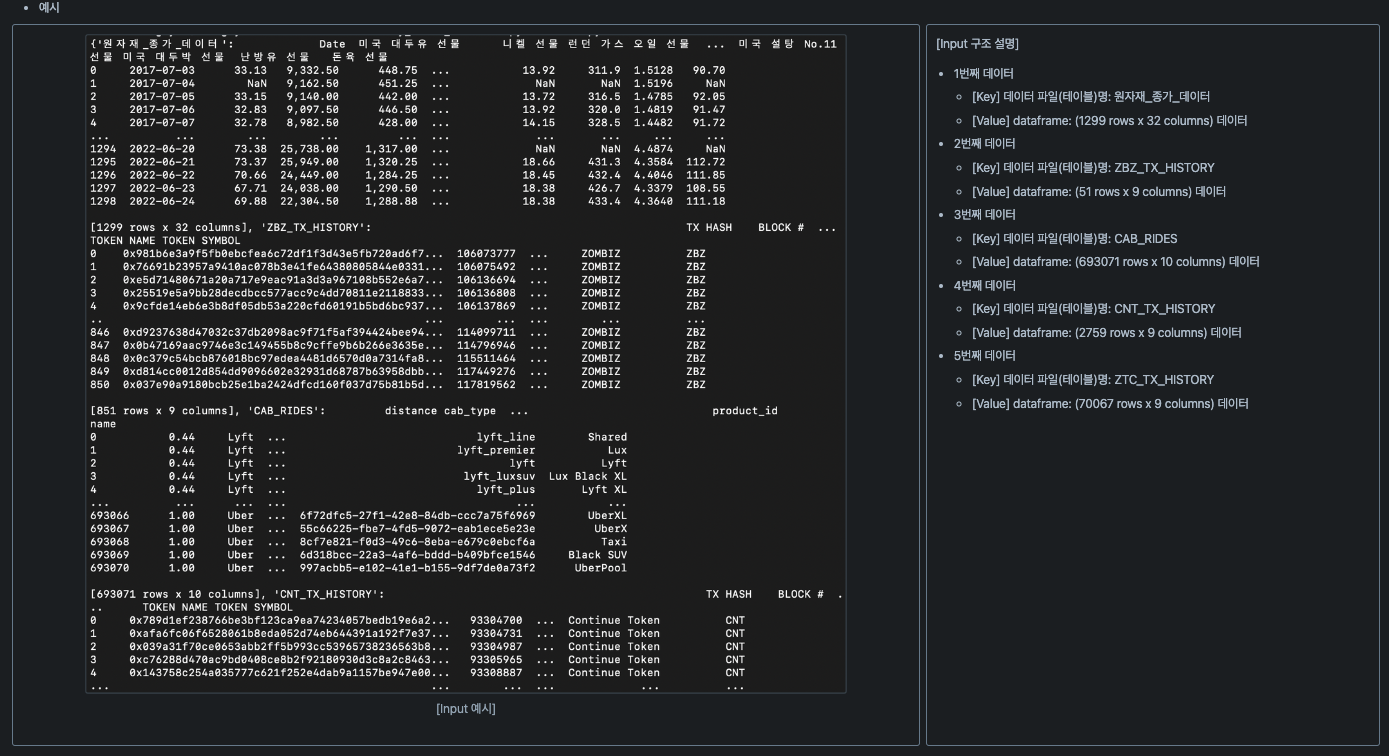The height and width of the screenshot is (756, 1389).
Task: Click the '4번째 데이터' list item
Action: tap(984, 286)
